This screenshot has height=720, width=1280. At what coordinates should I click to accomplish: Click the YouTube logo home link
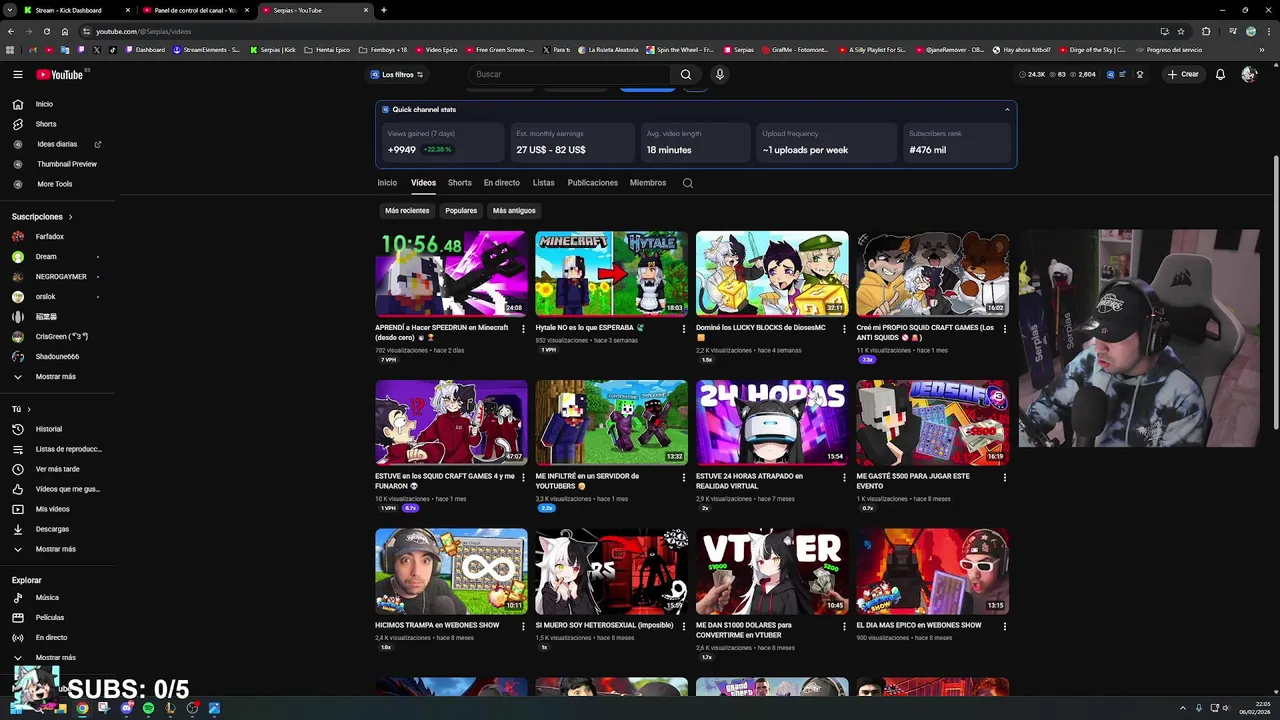pyautogui.click(x=60, y=74)
